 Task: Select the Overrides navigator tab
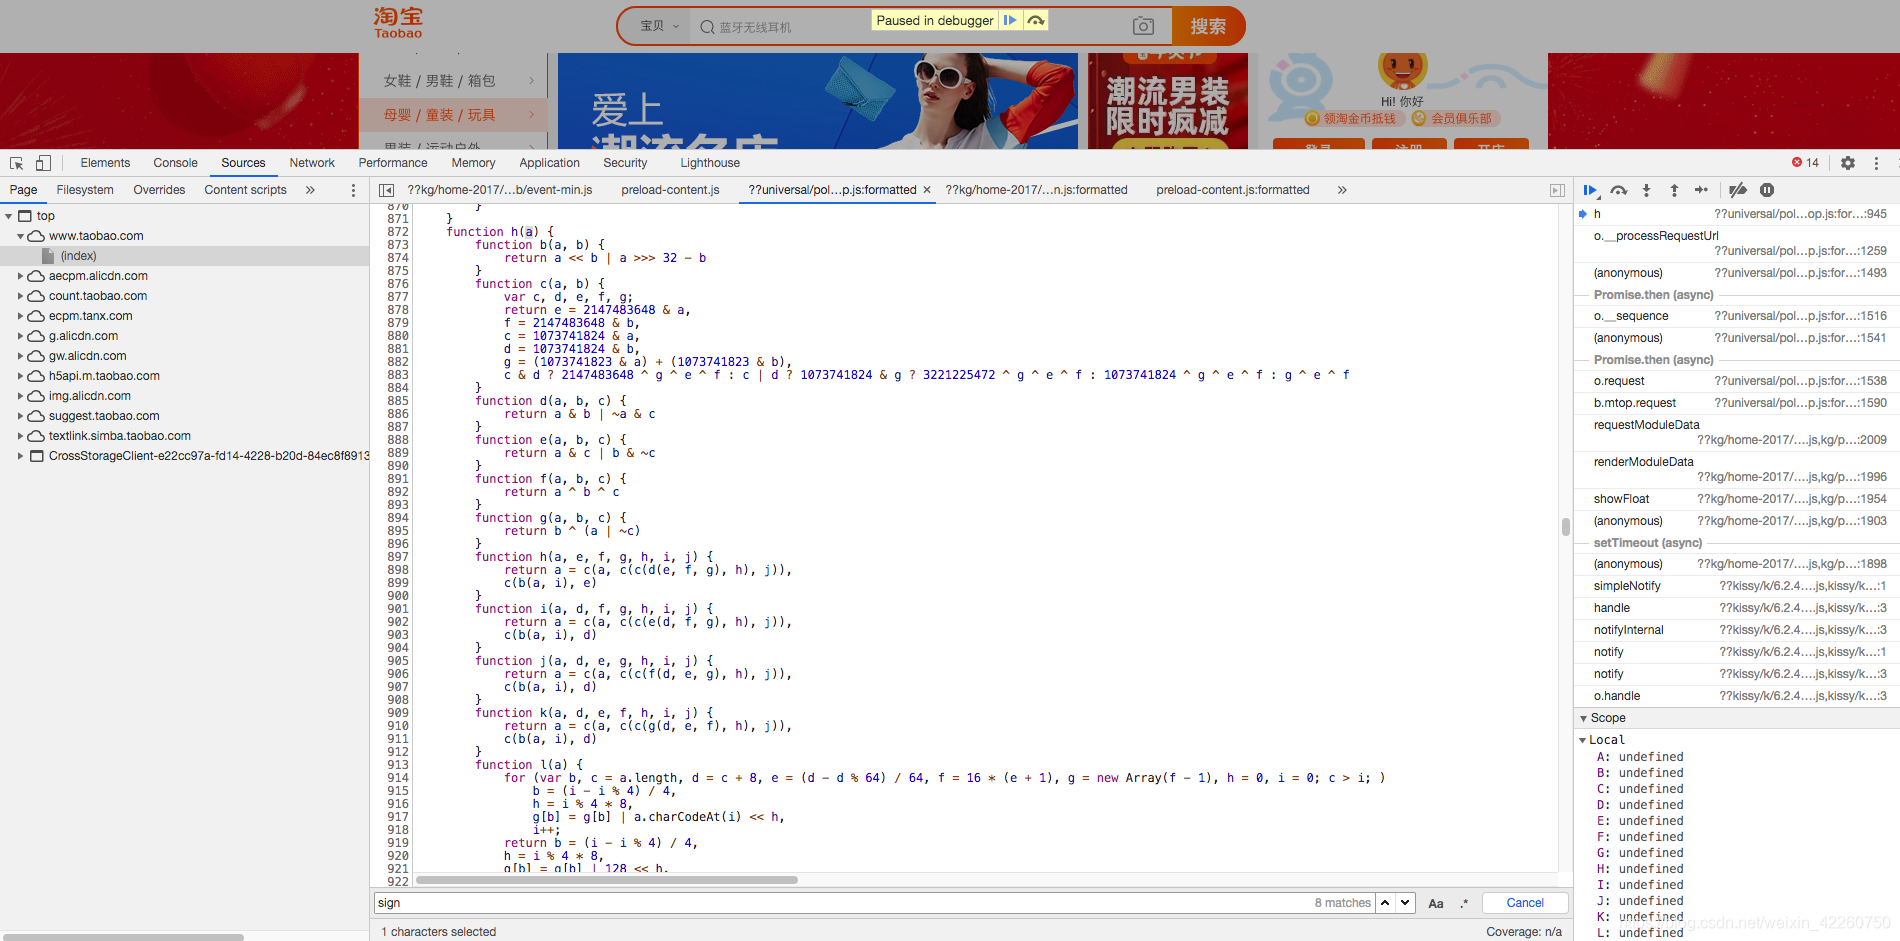point(159,190)
